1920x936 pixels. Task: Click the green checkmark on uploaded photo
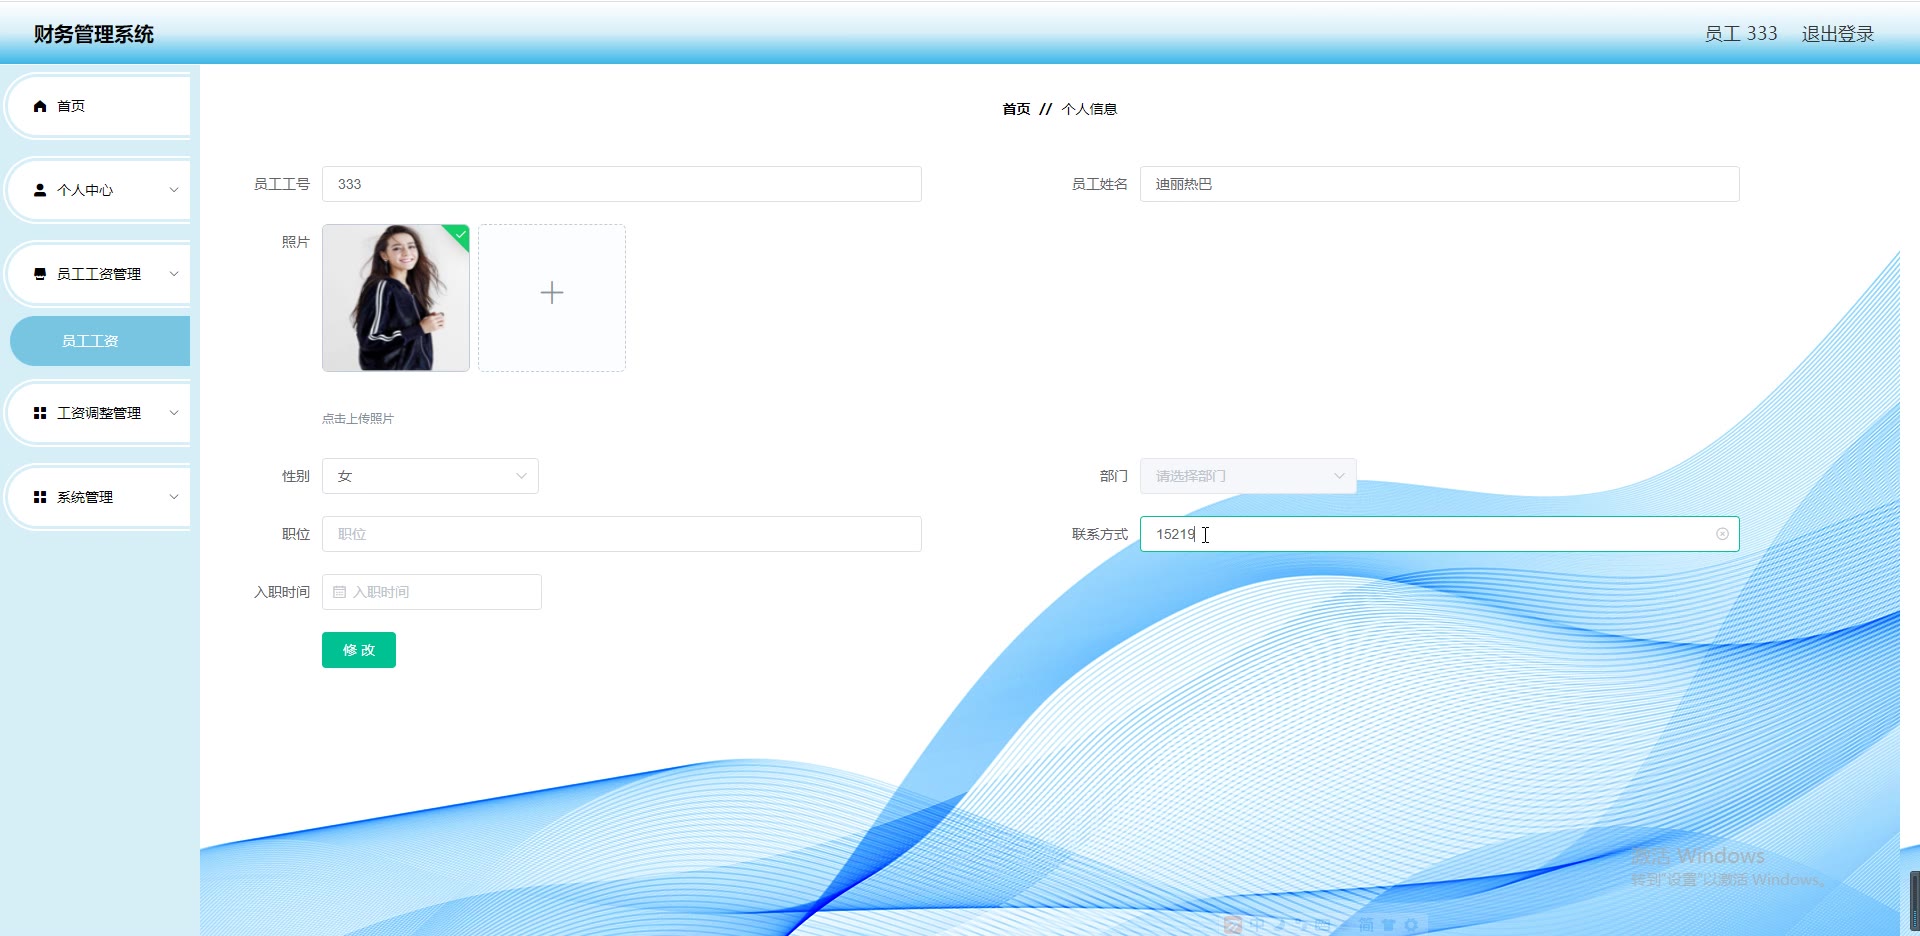tap(460, 234)
